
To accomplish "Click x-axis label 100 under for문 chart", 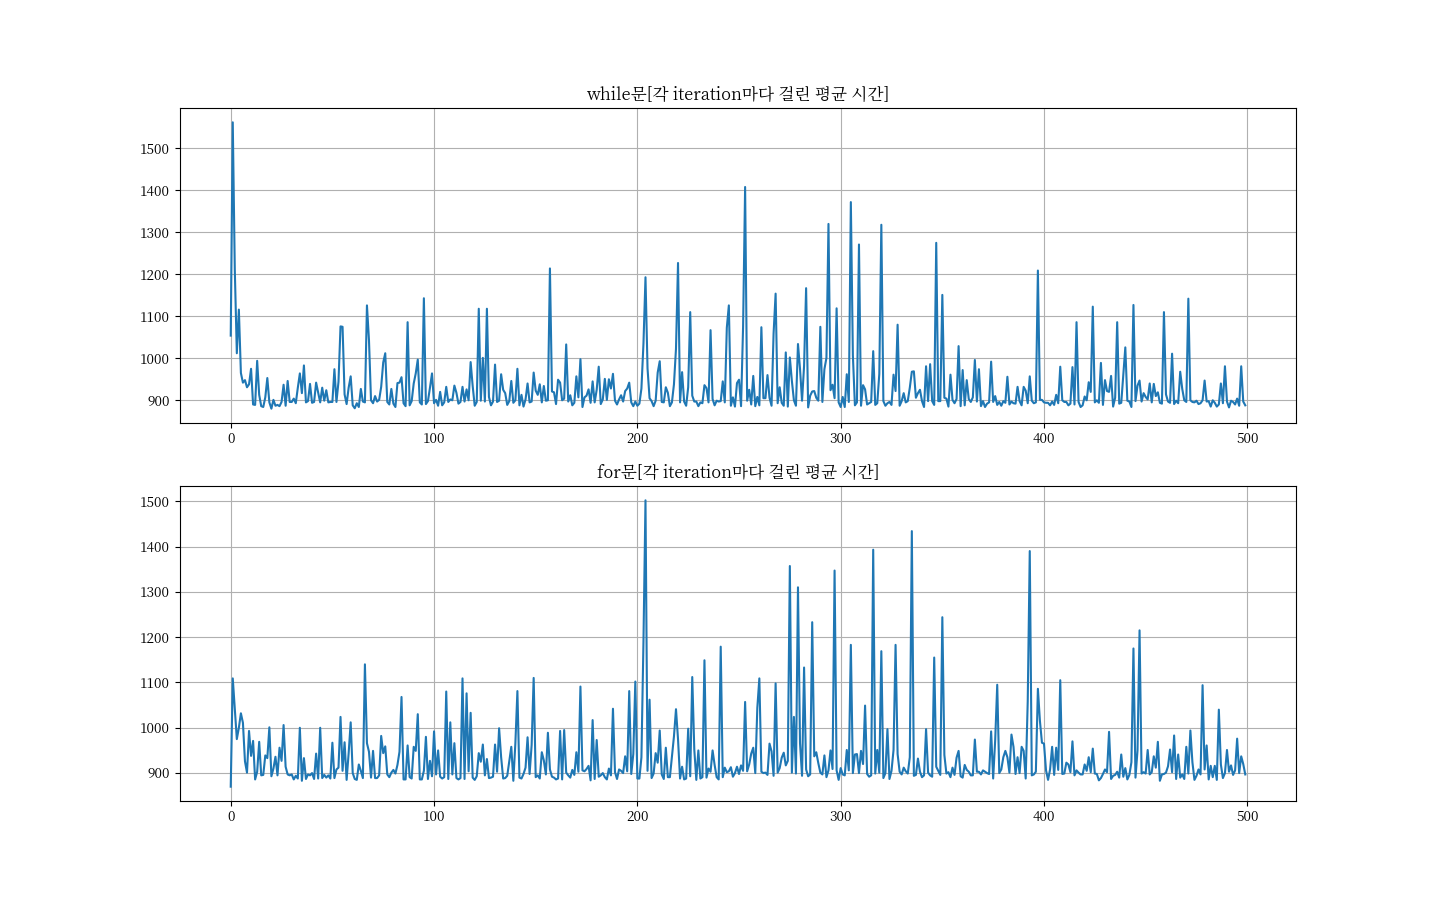I will [434, 816].
